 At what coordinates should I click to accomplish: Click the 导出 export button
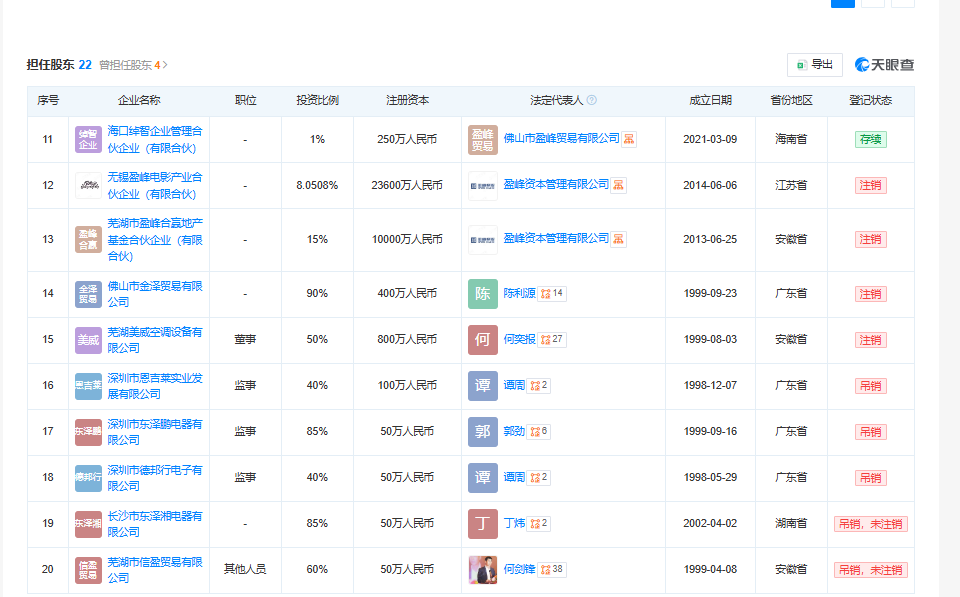815,65
